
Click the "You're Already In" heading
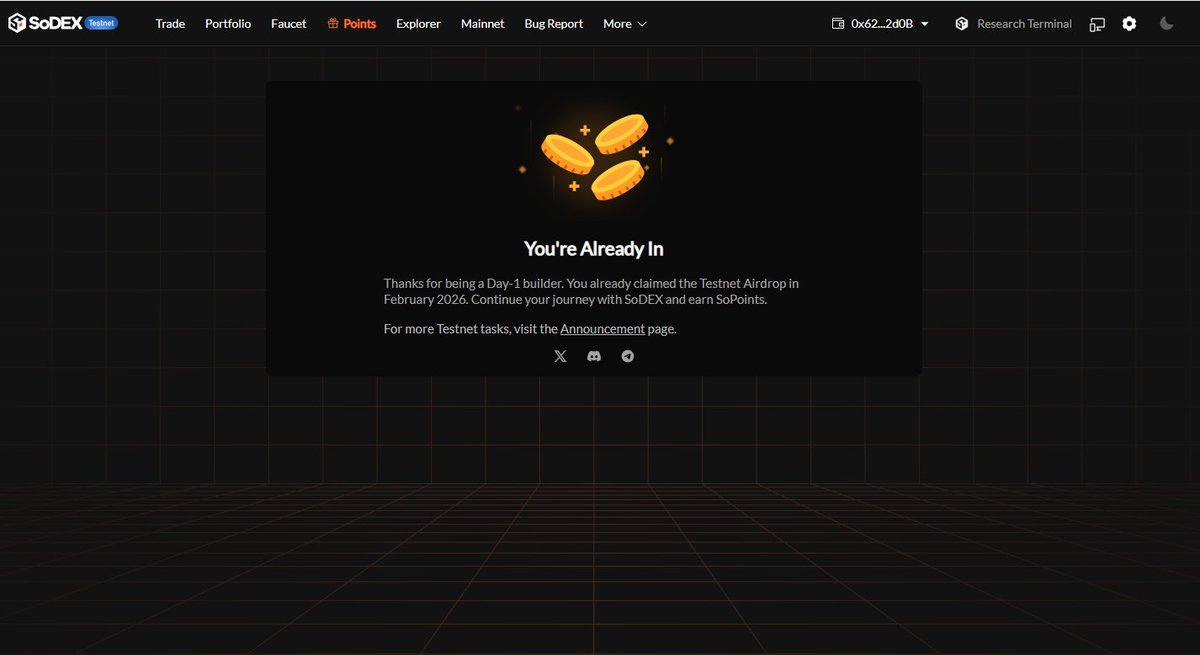(594, 249)
